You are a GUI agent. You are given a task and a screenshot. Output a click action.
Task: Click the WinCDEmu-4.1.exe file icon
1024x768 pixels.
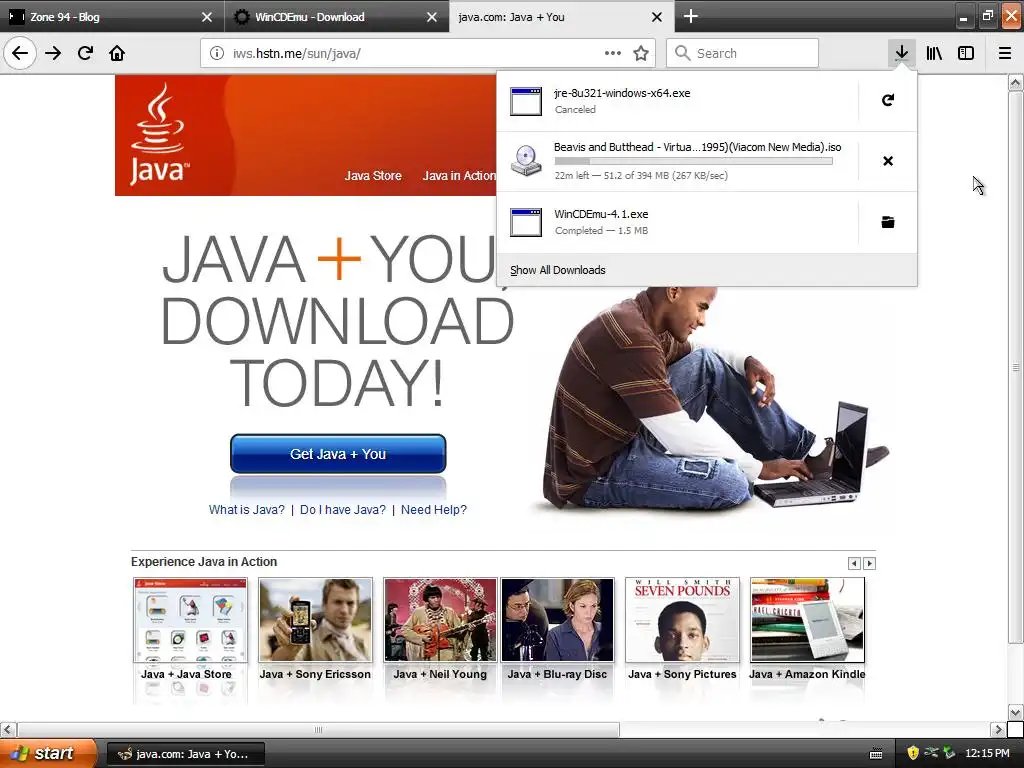(x=526, y=222)
